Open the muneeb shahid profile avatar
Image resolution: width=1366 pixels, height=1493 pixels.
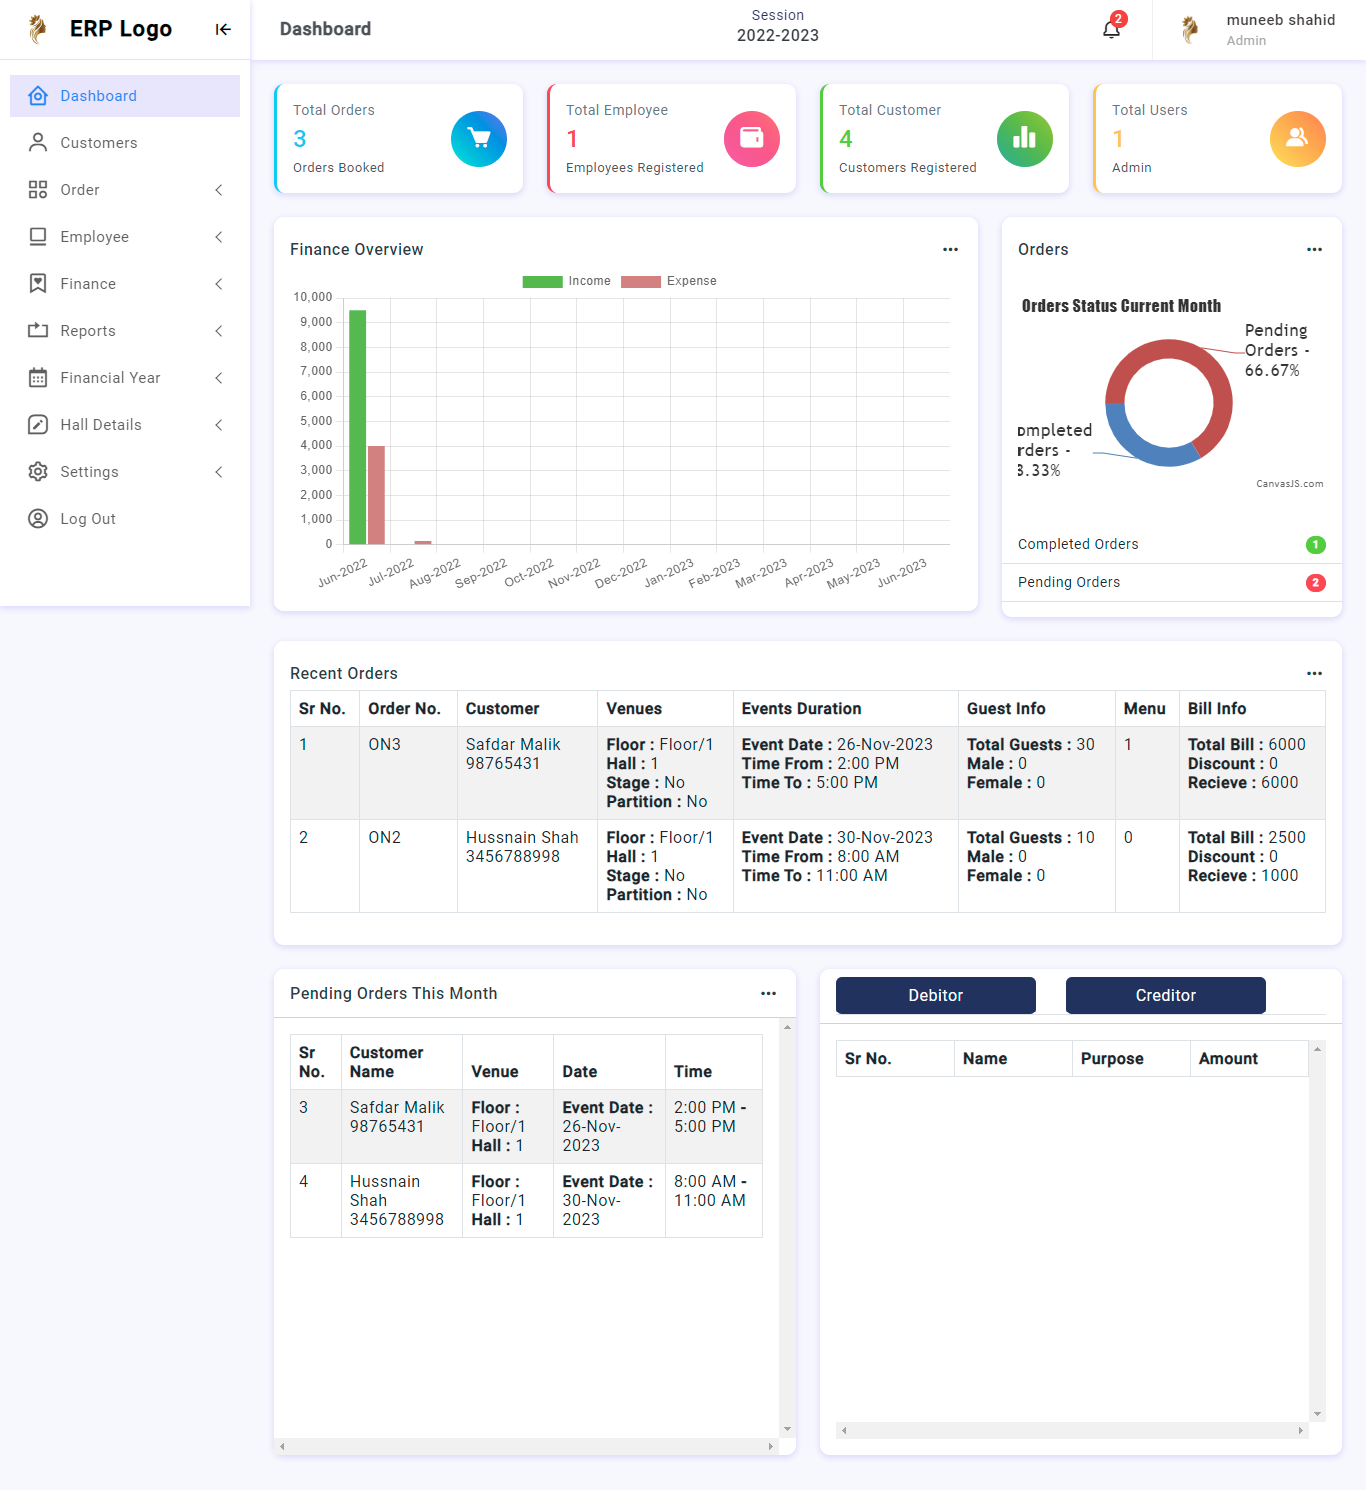(x=1190, y=29)
